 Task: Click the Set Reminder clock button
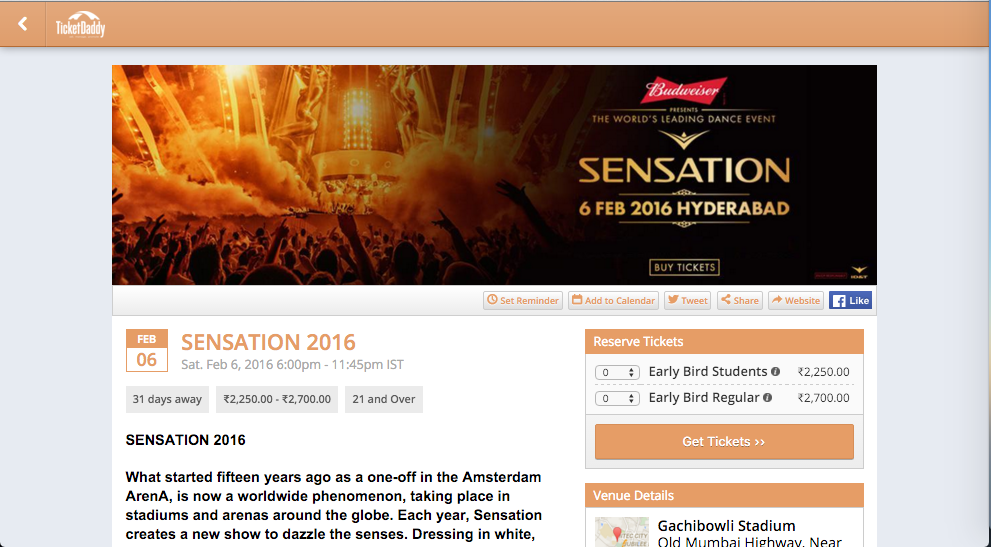pos(523,300)
